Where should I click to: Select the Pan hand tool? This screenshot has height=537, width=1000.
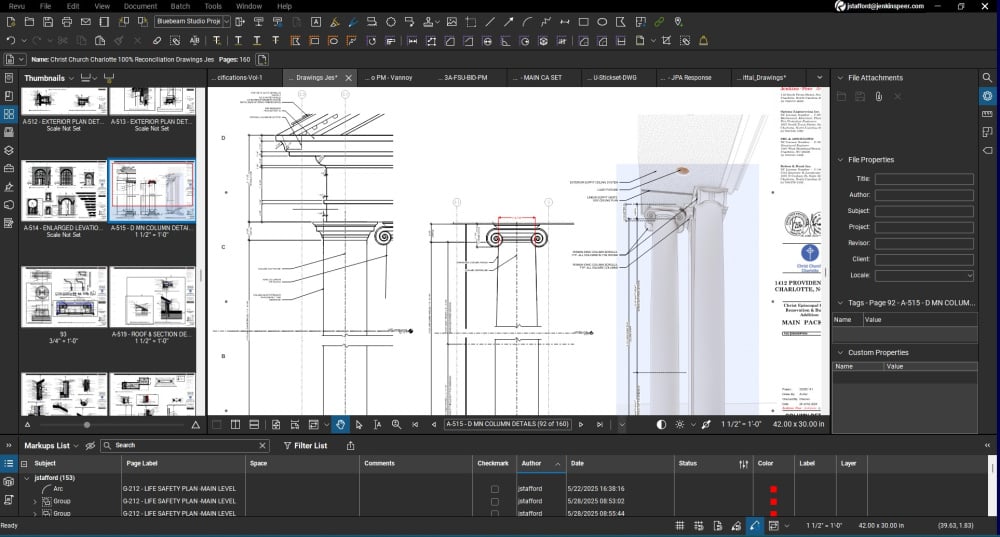[340, 424]
